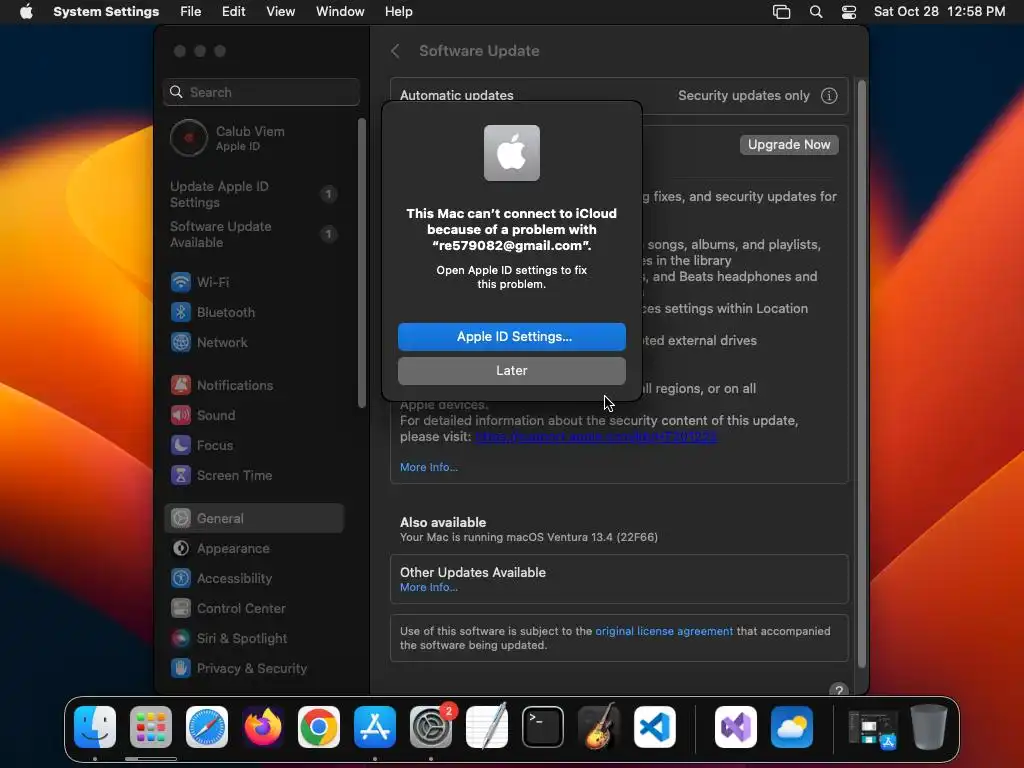
Task: Open the cloud weather app in Dock
Action: pyautogui.click(x=792, y=727)
